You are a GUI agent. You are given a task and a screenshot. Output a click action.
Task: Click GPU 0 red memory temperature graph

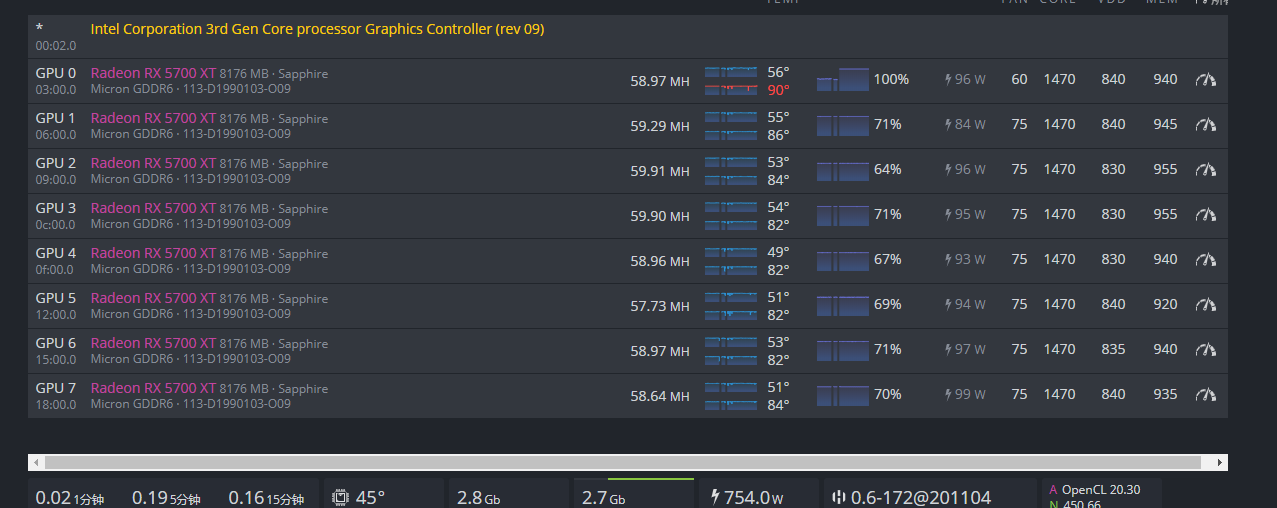coord(731,90)
